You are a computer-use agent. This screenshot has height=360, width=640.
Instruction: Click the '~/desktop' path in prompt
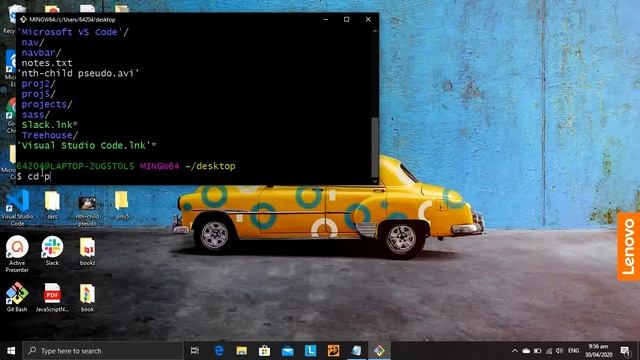[210, 166]
